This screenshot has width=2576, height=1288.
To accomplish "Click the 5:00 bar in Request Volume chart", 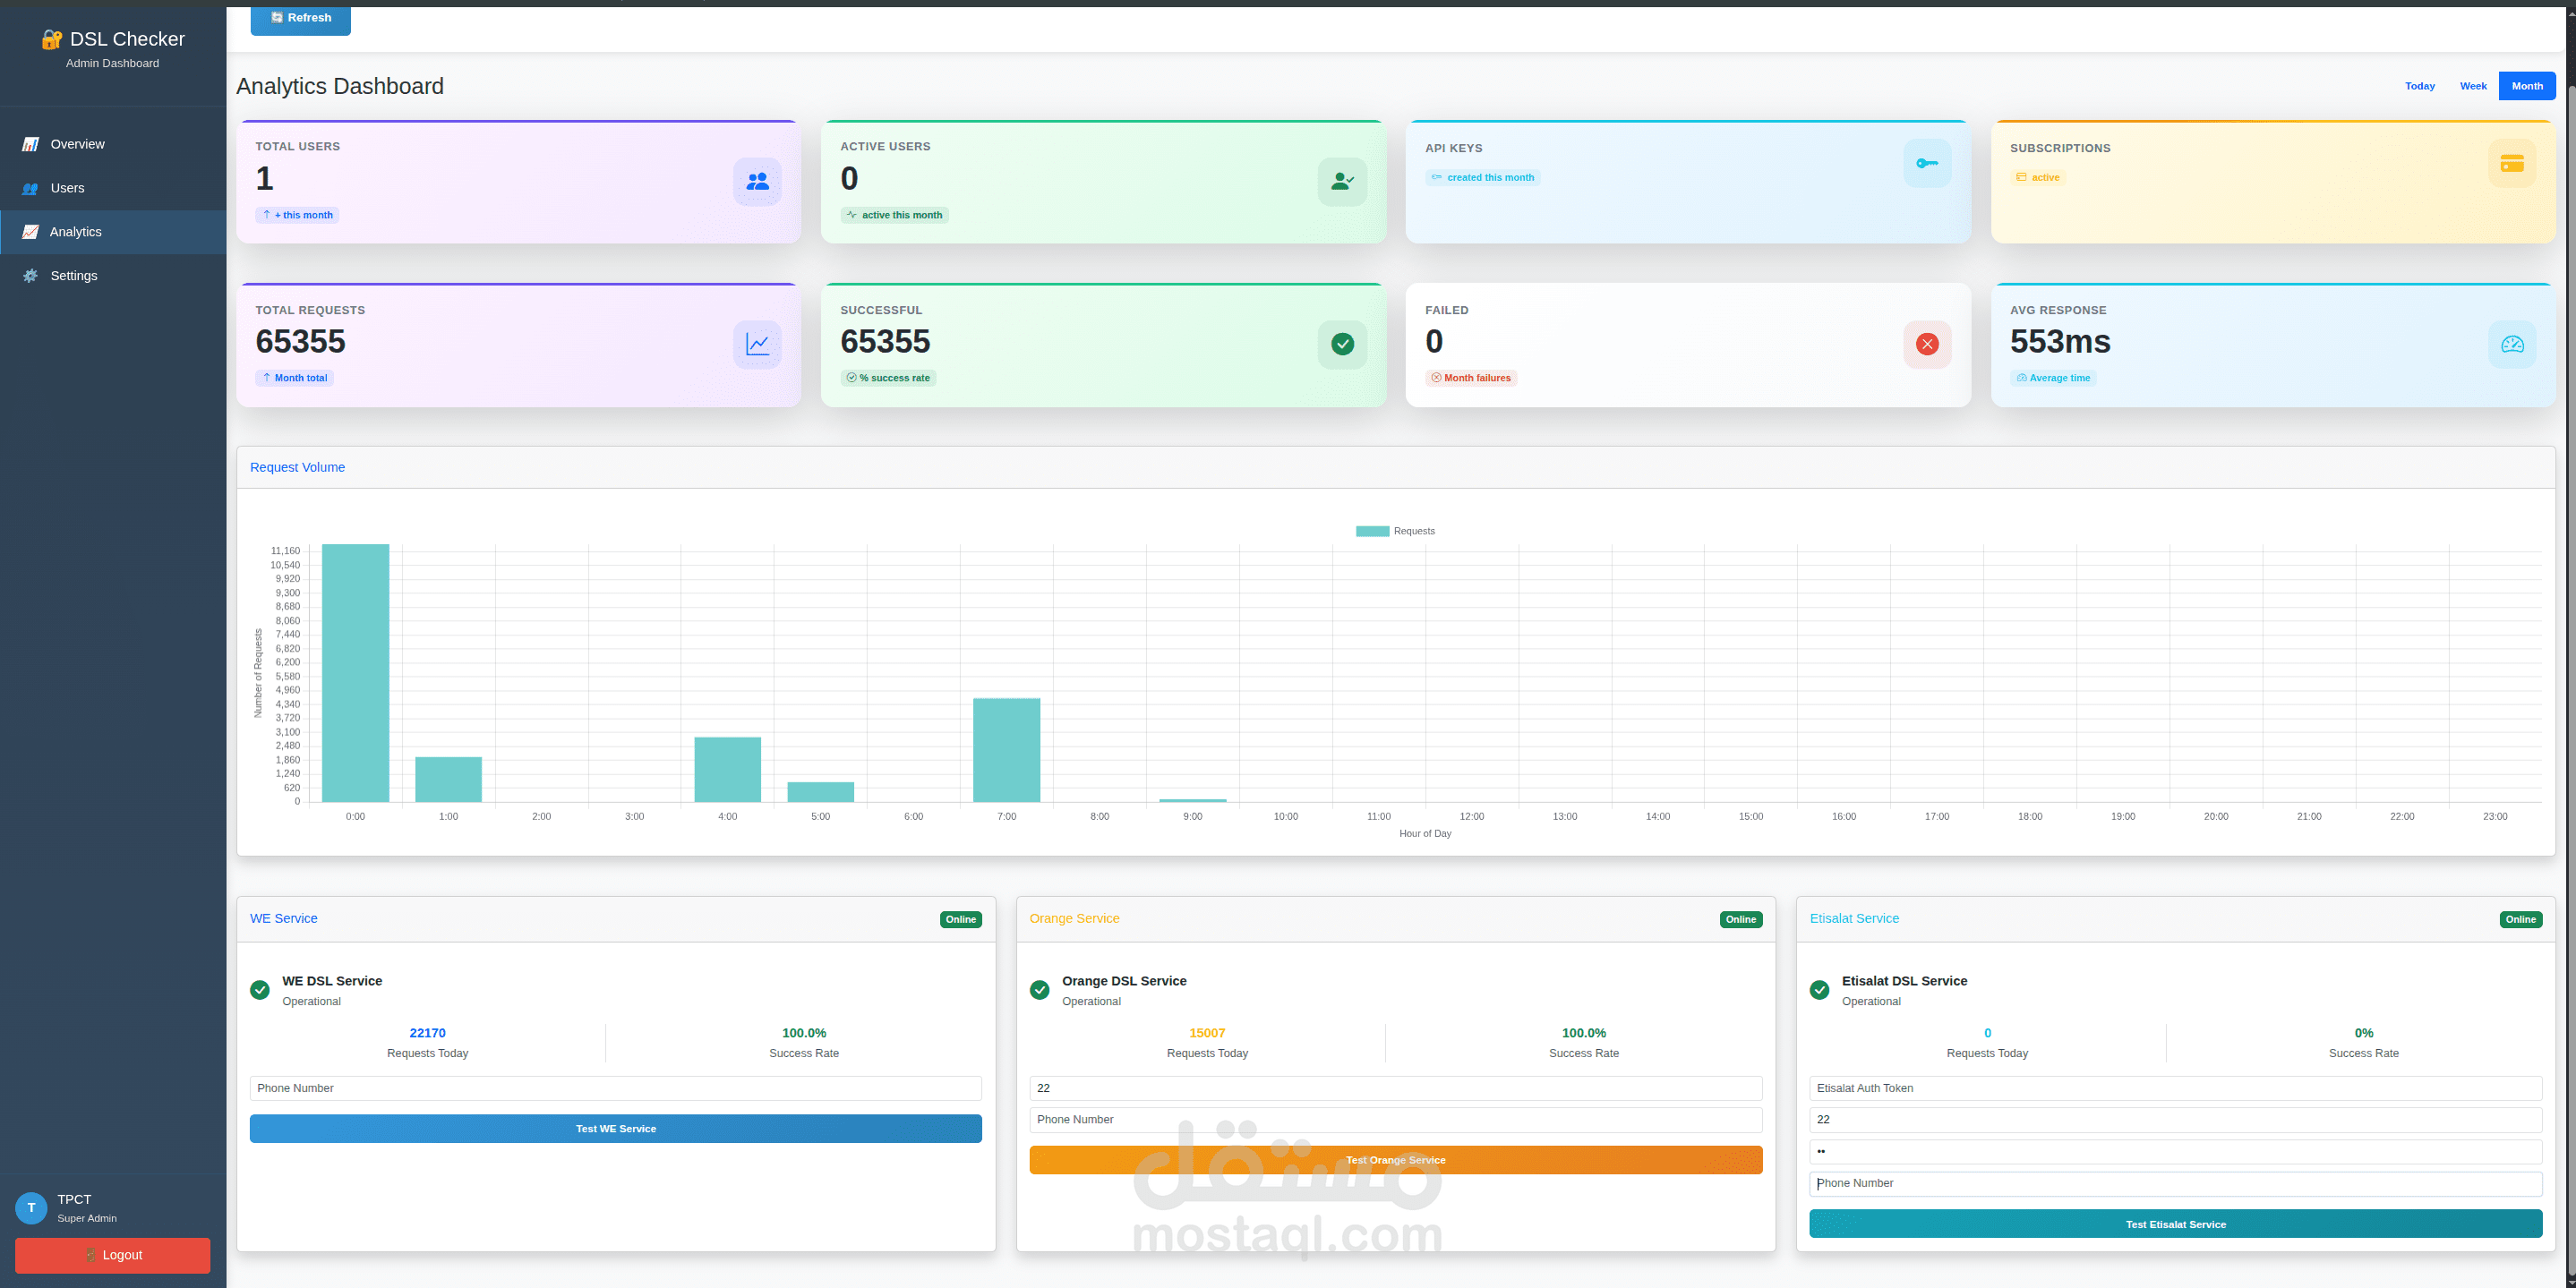I will [x=821, y=792].
